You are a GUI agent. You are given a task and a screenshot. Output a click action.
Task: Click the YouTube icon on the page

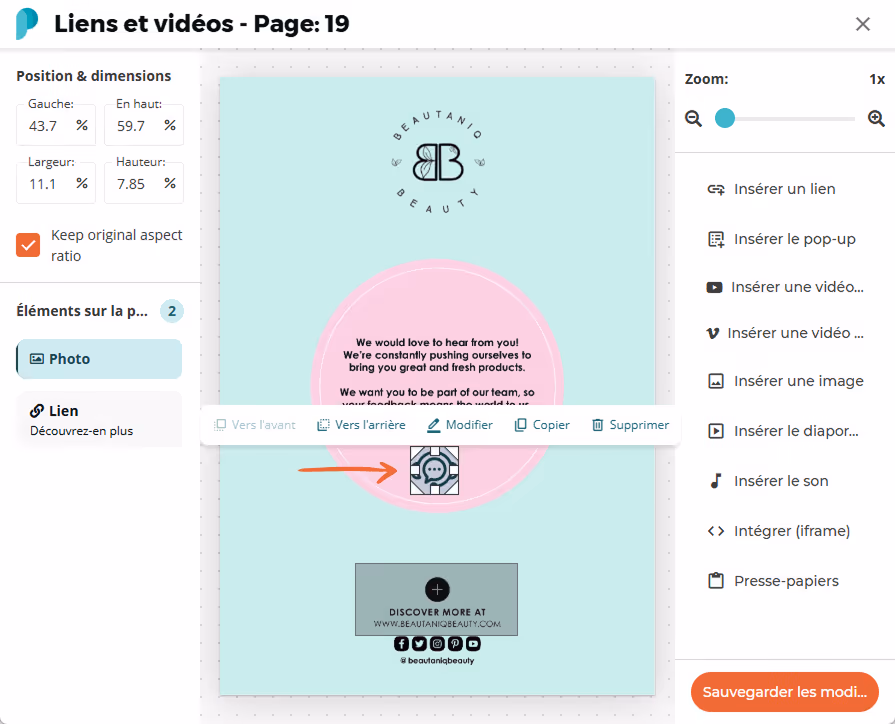click(x=473, y=644)
